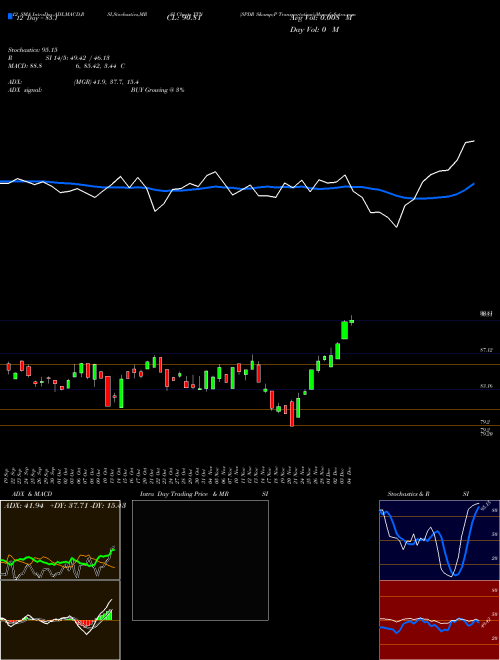
Task: Click the 'ADX signal:' label
Action: coord(25,90)
